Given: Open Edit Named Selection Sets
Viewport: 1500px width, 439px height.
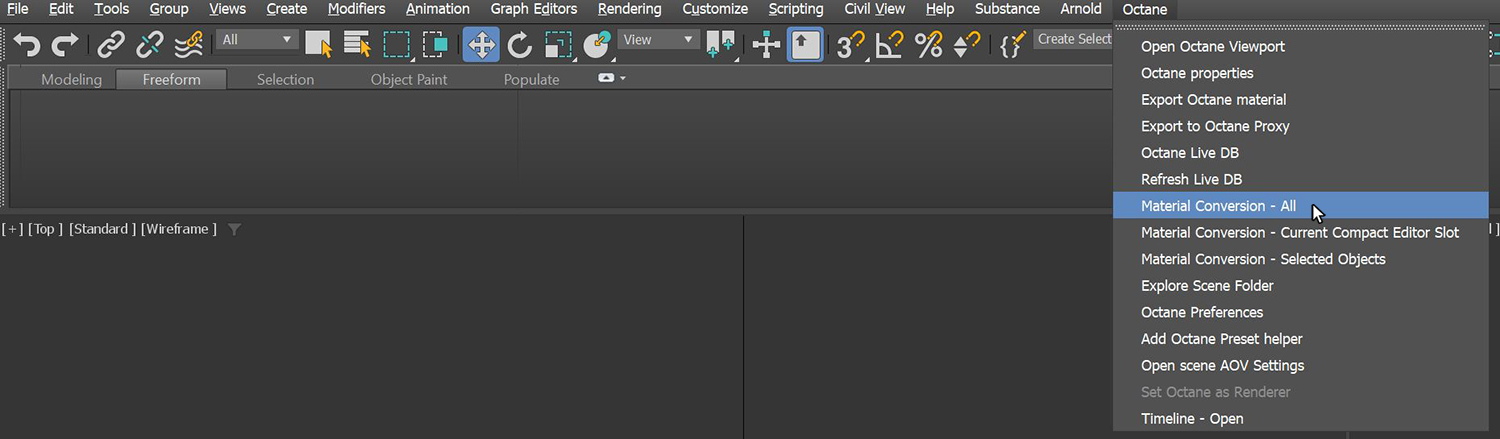Looking at the screenshot, I should (1012, 45).
